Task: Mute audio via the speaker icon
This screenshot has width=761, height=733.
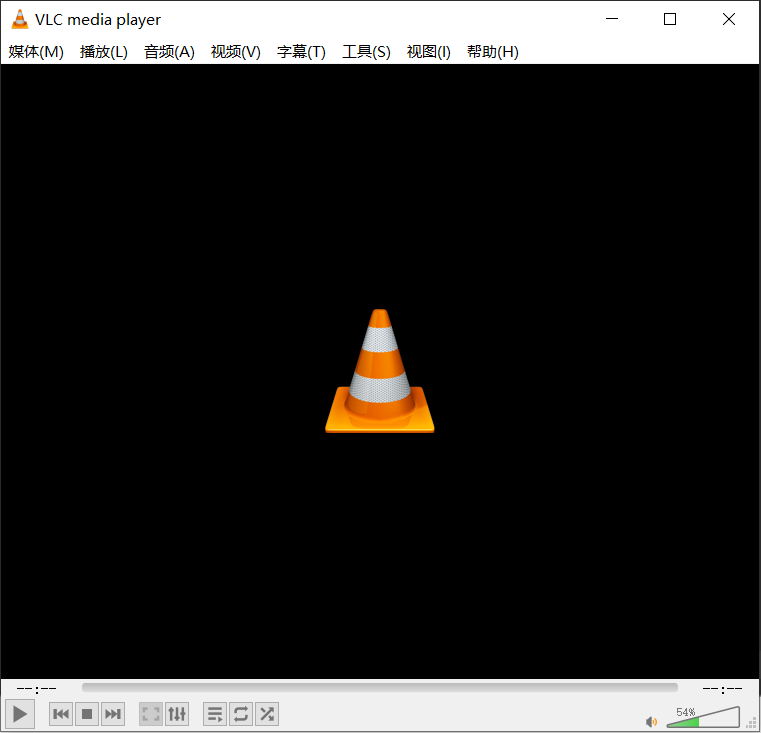Action: click(651, 722)
